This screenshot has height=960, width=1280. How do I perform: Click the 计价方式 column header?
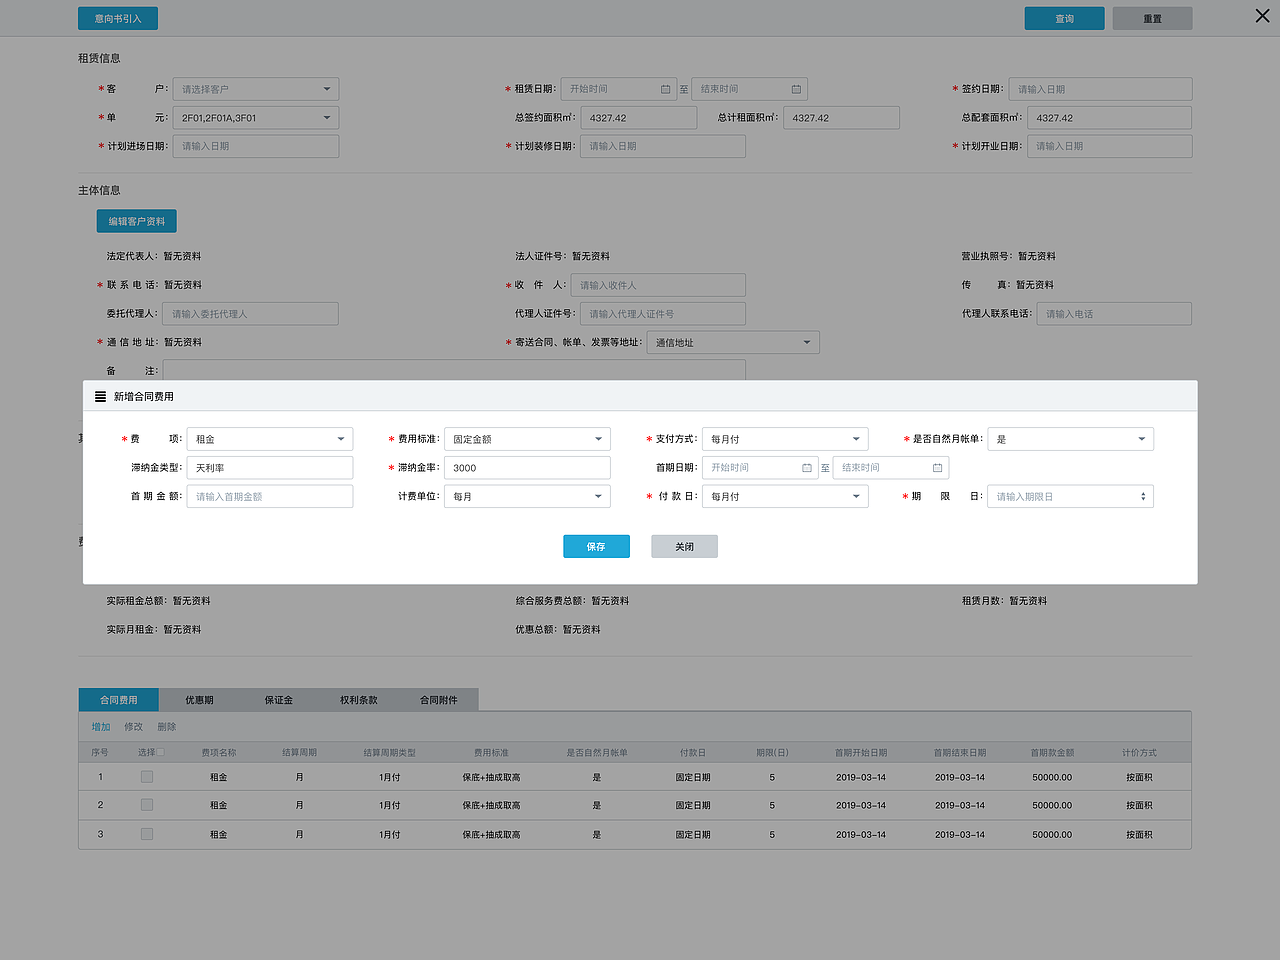[x=1139, y=753]
